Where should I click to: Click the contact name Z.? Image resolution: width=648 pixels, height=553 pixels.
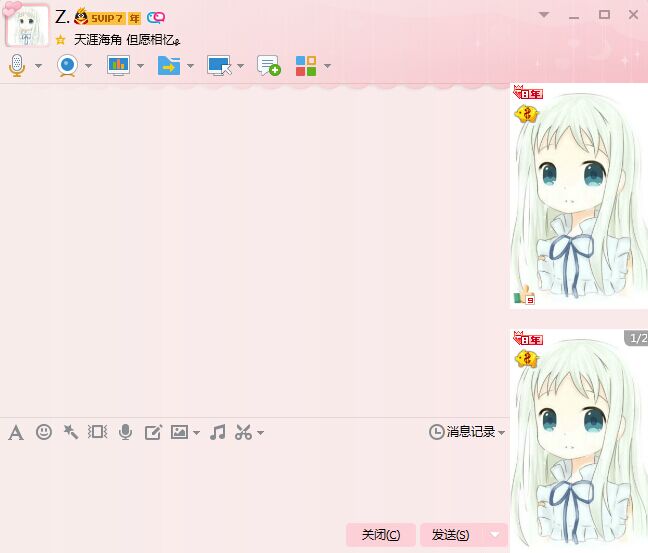click(62, 17)
